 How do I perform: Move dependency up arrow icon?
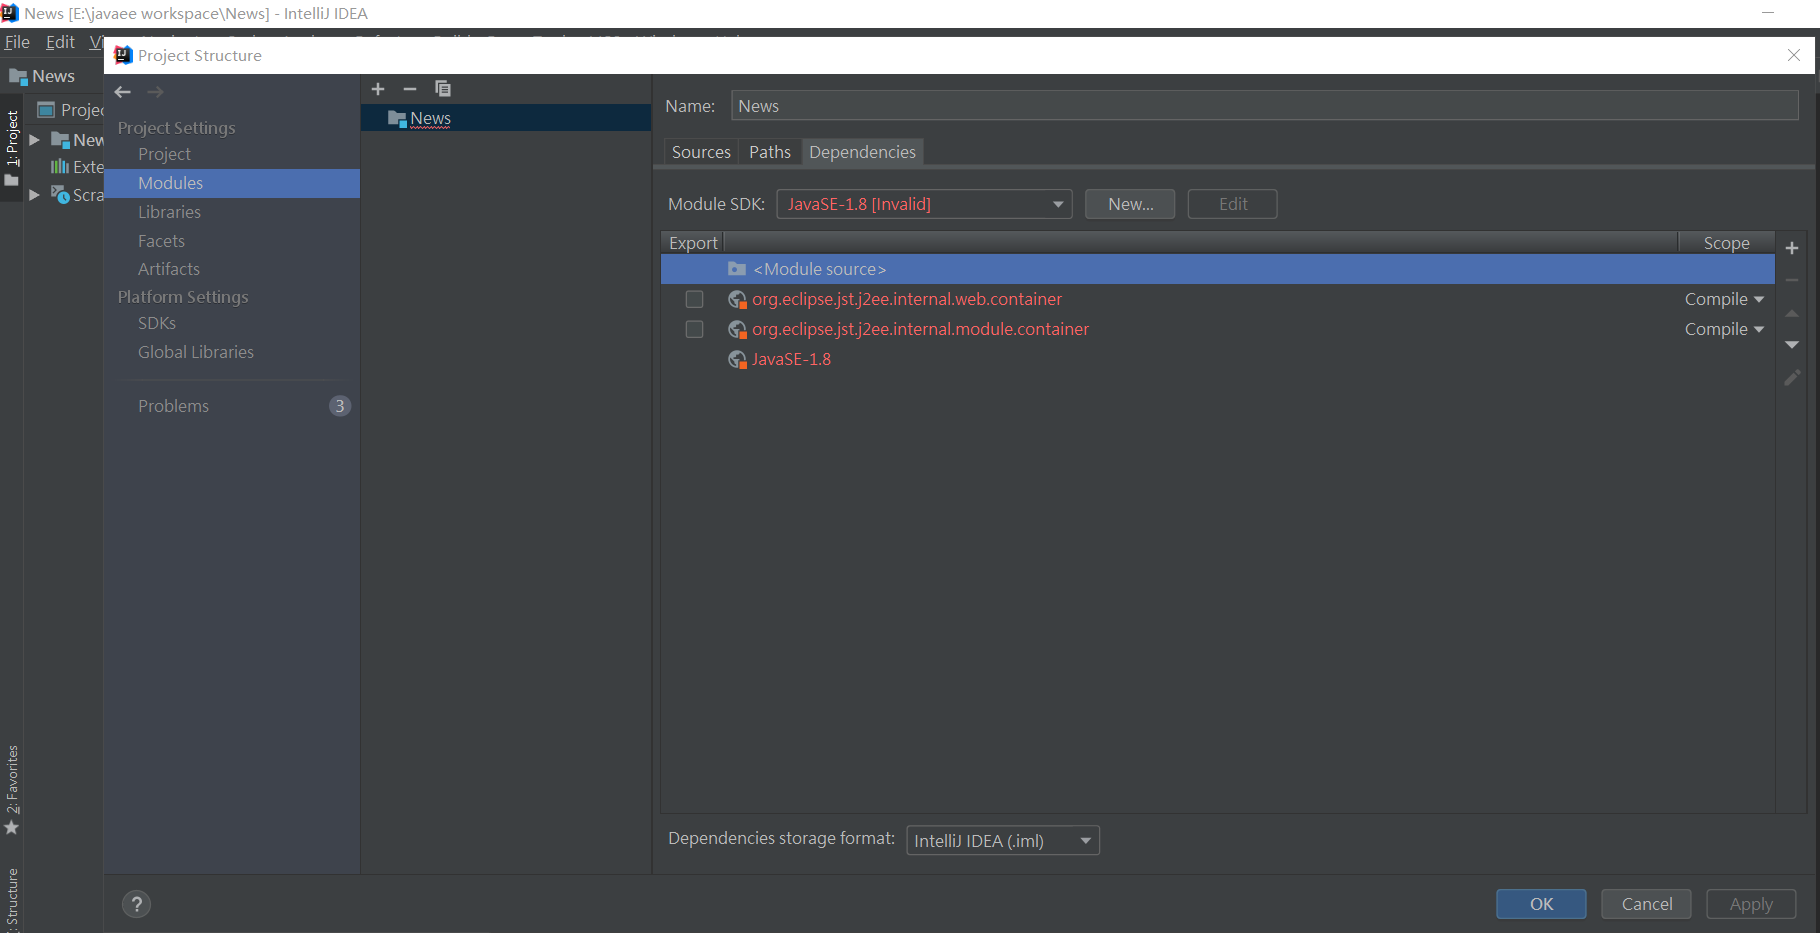(1792, 313)
